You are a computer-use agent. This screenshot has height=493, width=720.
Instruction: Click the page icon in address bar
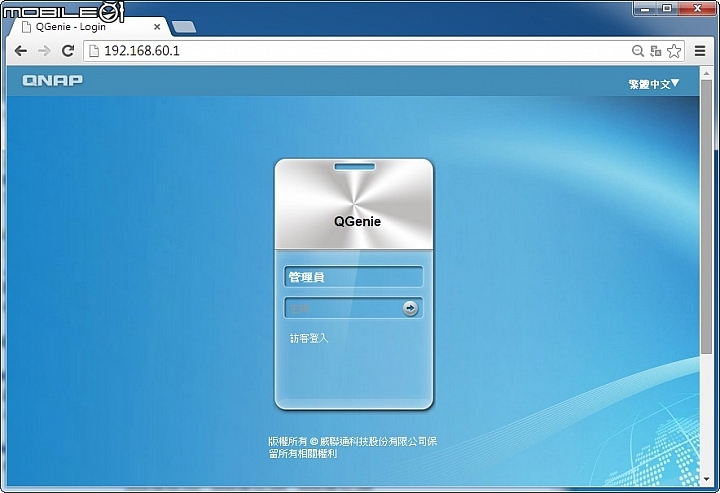click(94, 51)
